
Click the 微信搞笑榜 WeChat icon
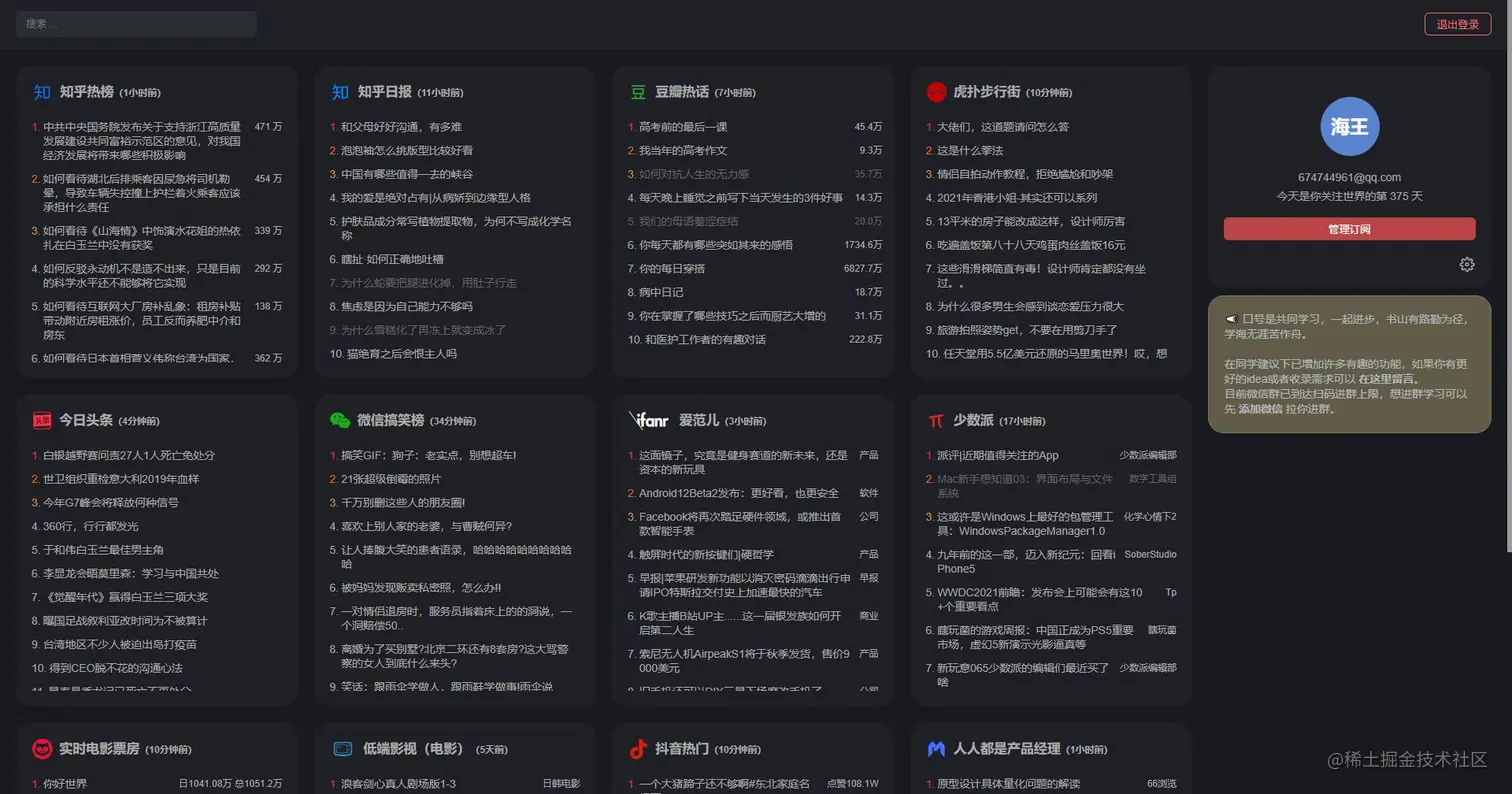(x=339, y=419)
